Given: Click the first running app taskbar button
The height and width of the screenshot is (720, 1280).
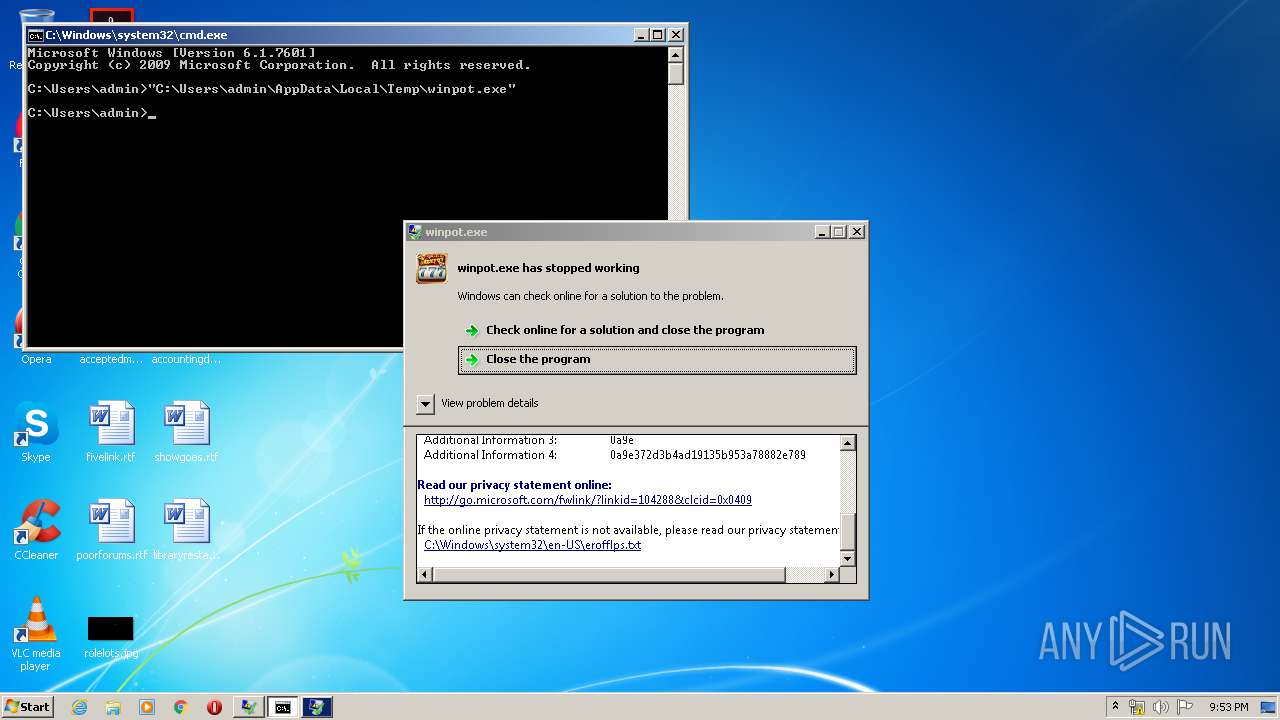Looking at the screenshot, I should (x=249, y=707).
